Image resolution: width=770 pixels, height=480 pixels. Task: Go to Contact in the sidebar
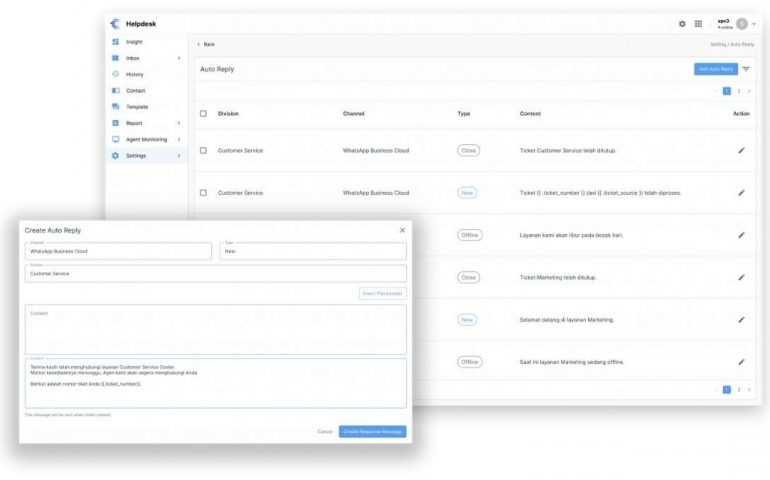[x=135, y=91]
